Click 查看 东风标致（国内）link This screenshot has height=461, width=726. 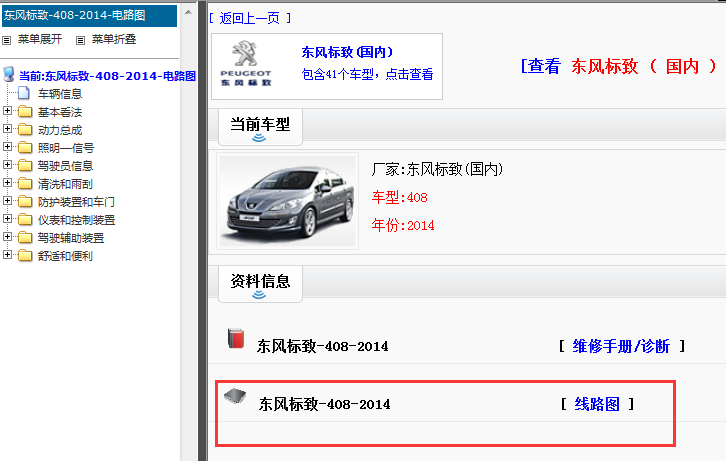tap(619, 66)
